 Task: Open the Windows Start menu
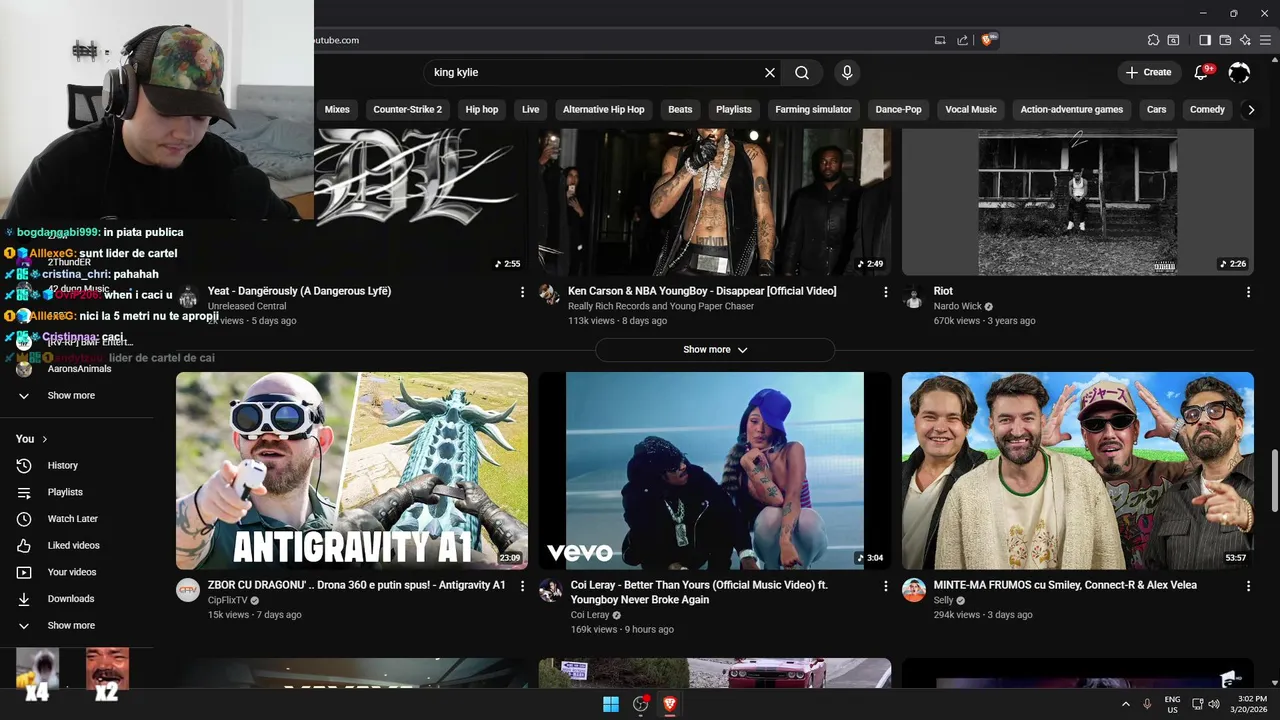pyautogui.click(x=611, y=704)
